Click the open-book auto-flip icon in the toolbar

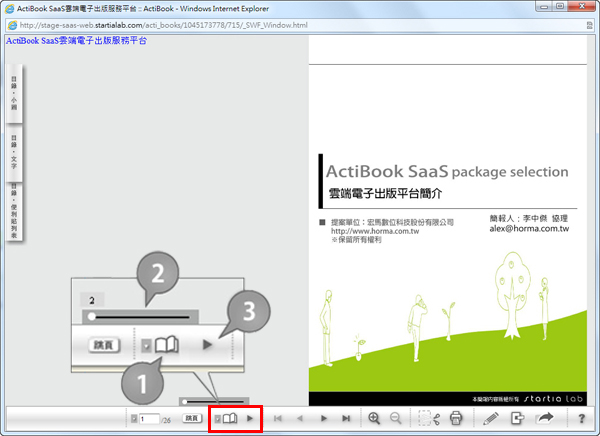point(230,418)
